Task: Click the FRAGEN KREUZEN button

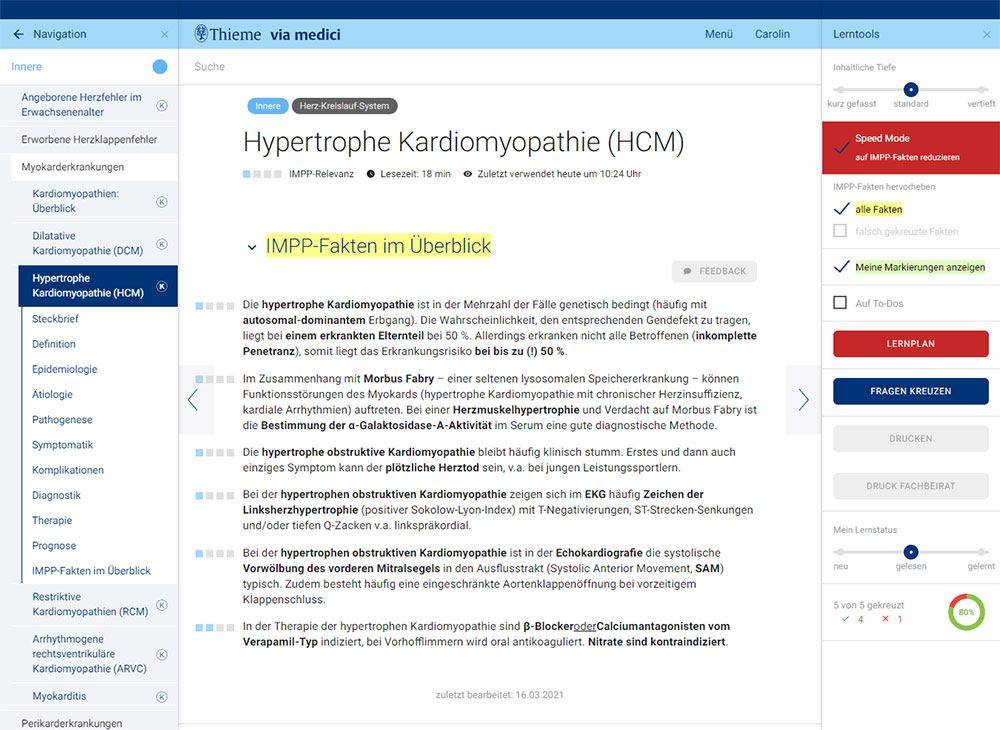Action: tap(911, 391)
